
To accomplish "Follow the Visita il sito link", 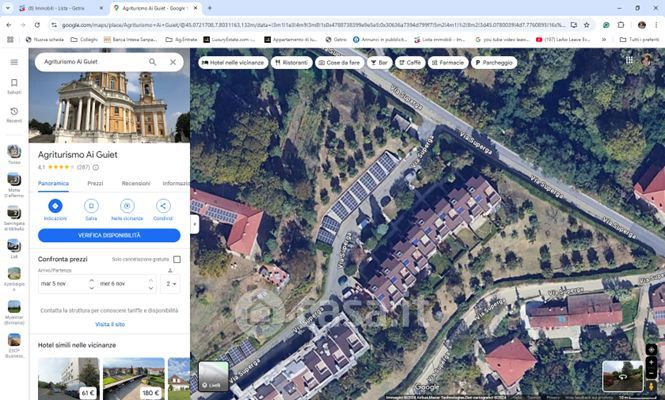I will [x=110, y=324].
